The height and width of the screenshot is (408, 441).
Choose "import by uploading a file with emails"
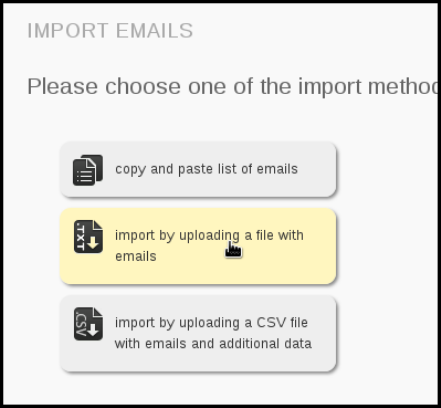click(198, 246)
